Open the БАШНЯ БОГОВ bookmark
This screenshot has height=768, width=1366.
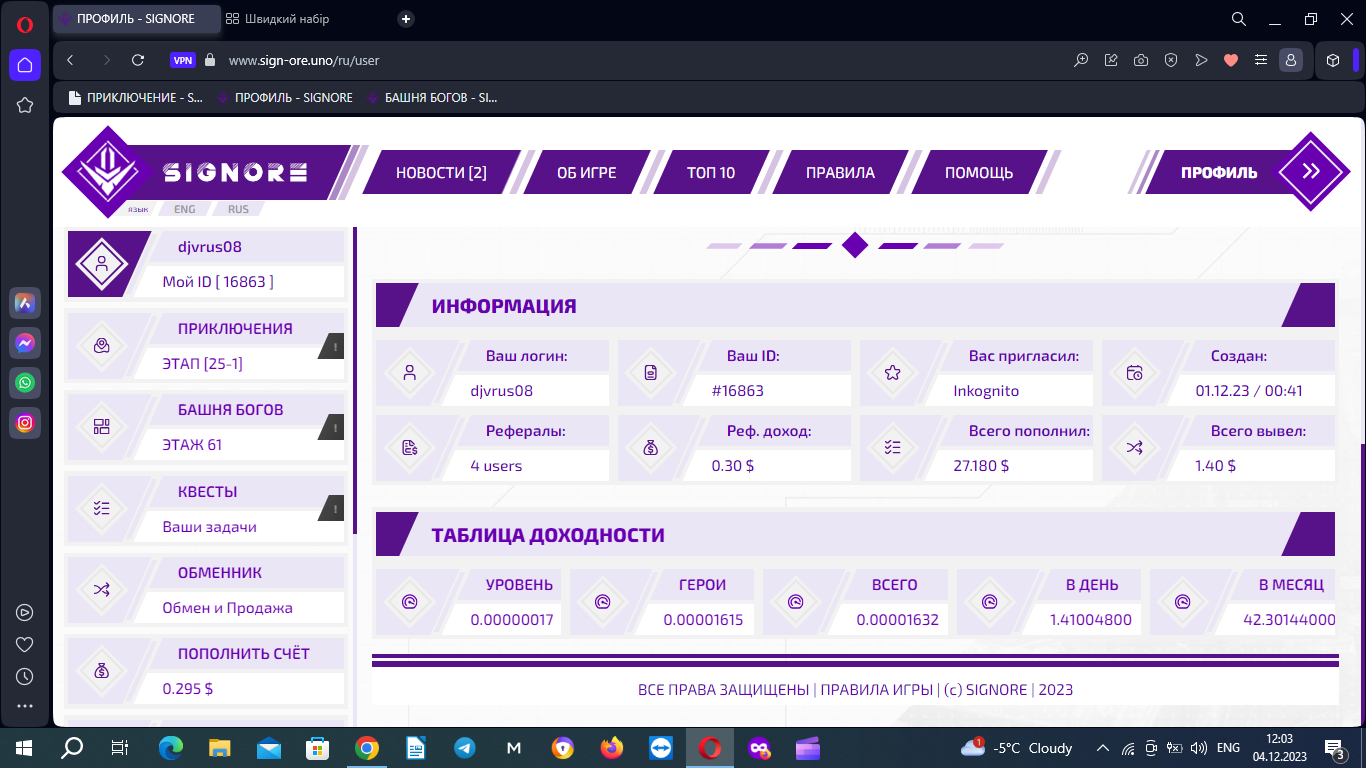[432, 98]
